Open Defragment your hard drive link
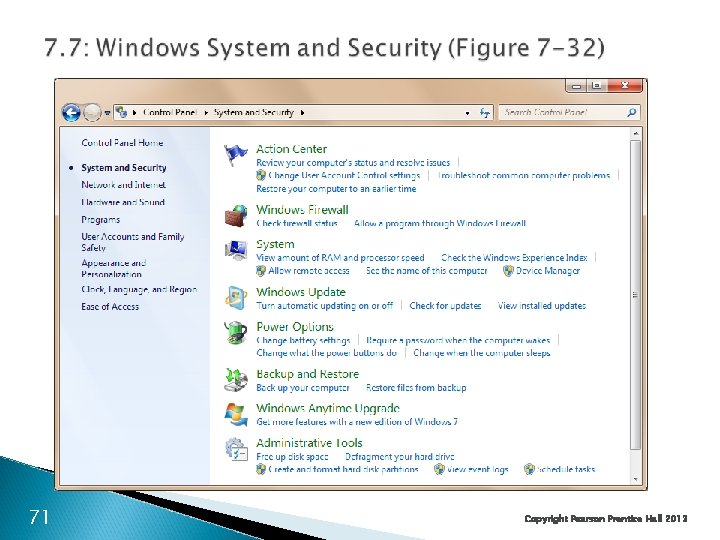This screenshot has width=720, height=540. pos(399,457)
